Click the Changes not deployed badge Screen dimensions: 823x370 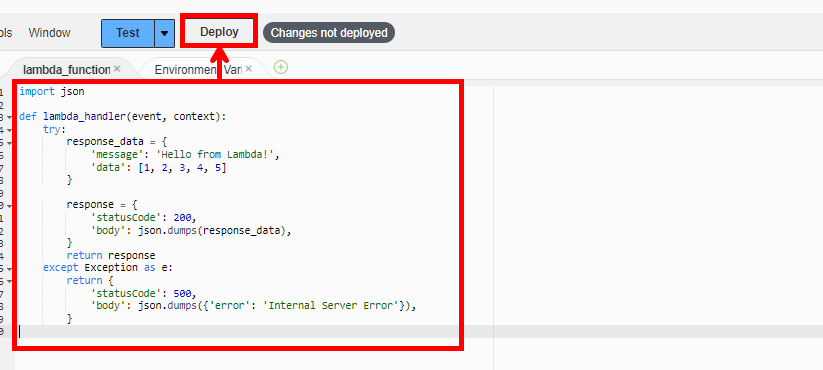tap(329, 33)
